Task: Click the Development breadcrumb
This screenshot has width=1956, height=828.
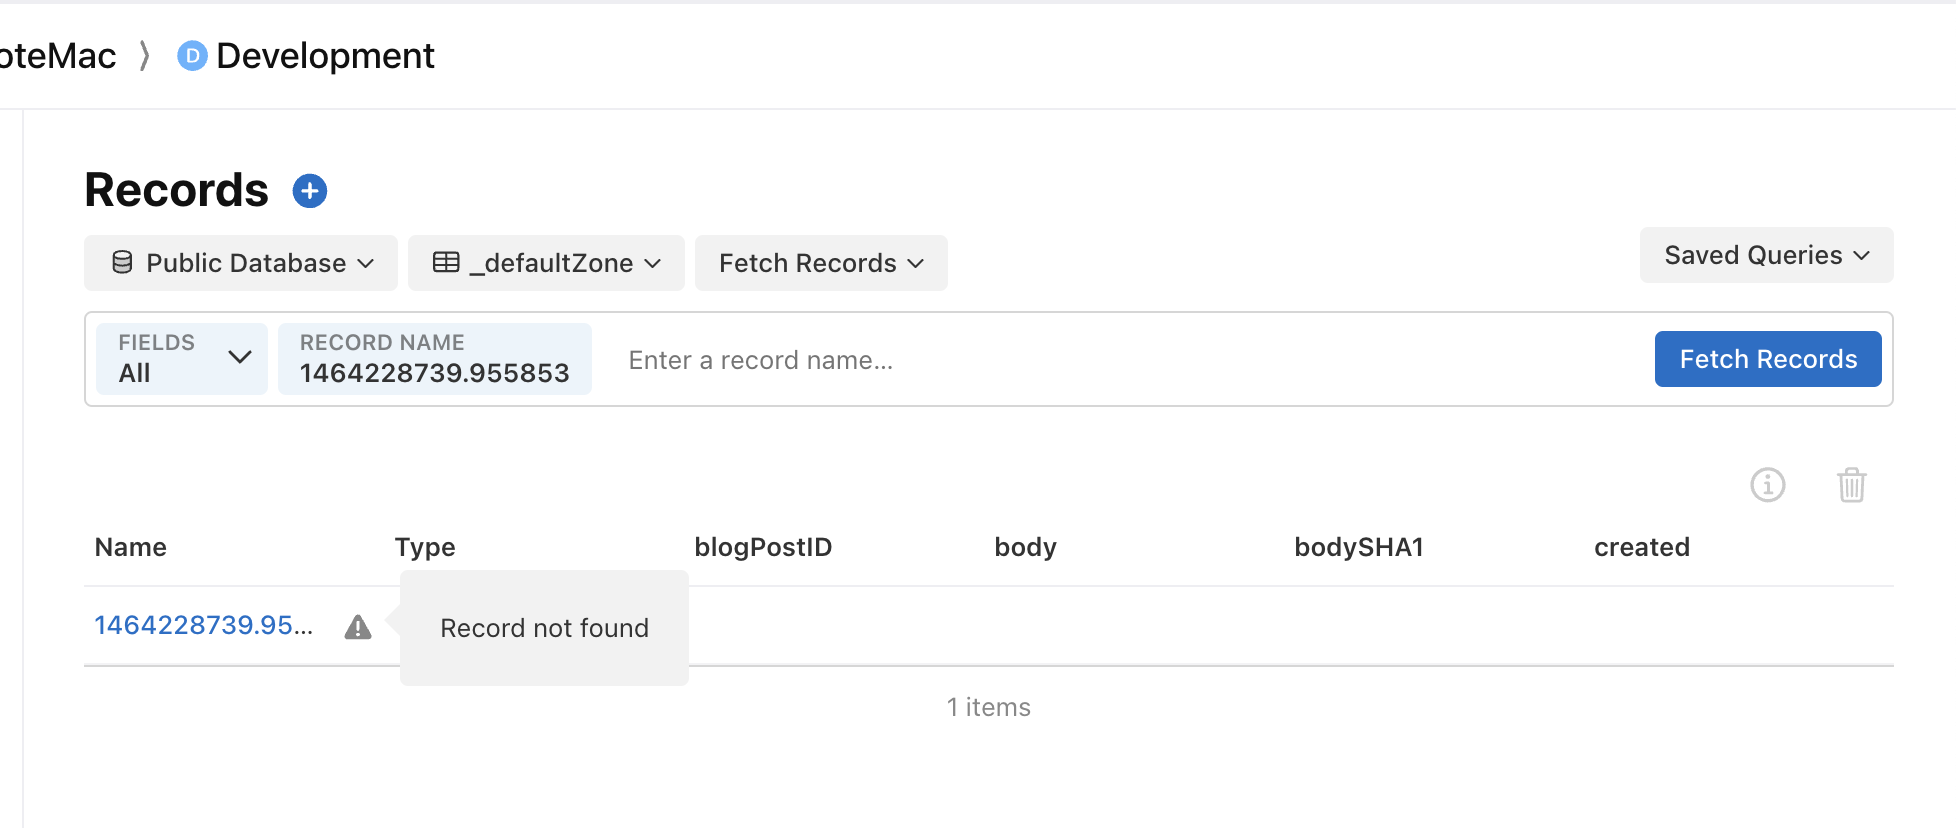Action: tap(325, 56)
